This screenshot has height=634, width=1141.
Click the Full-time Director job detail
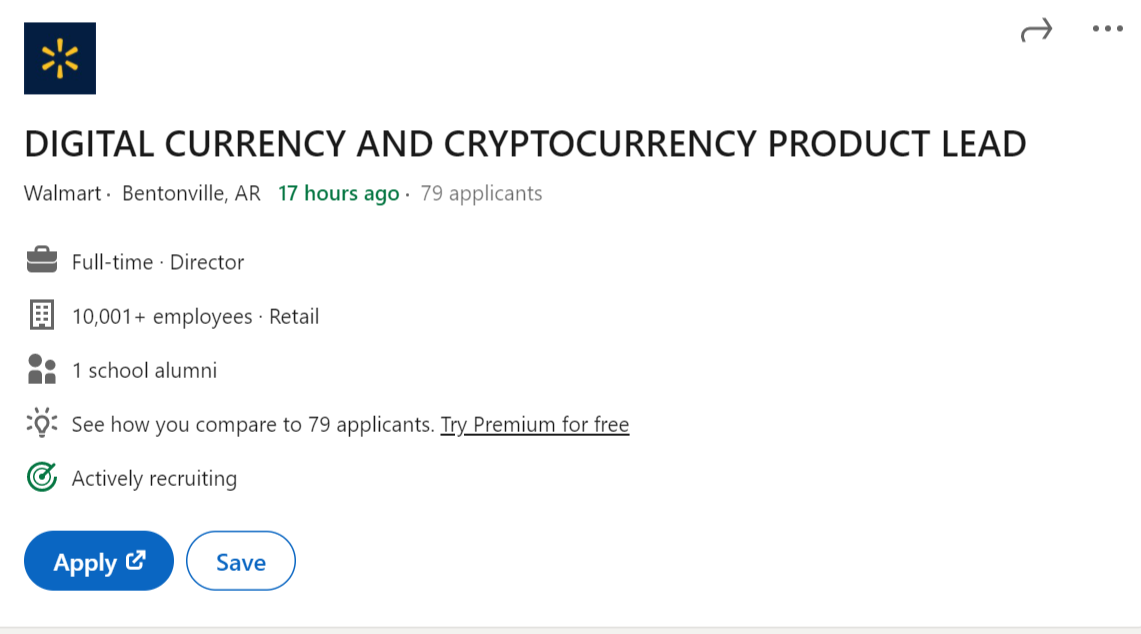[x=158, y=262]
